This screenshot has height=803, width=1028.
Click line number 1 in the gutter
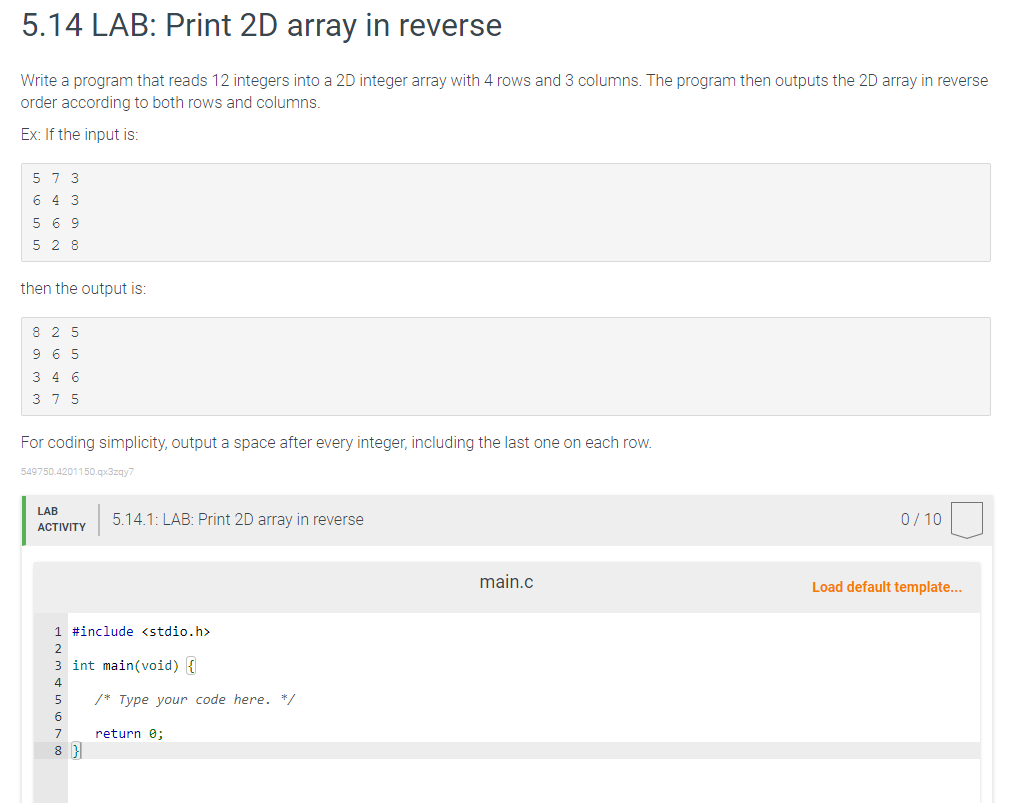tap(56, 631)
